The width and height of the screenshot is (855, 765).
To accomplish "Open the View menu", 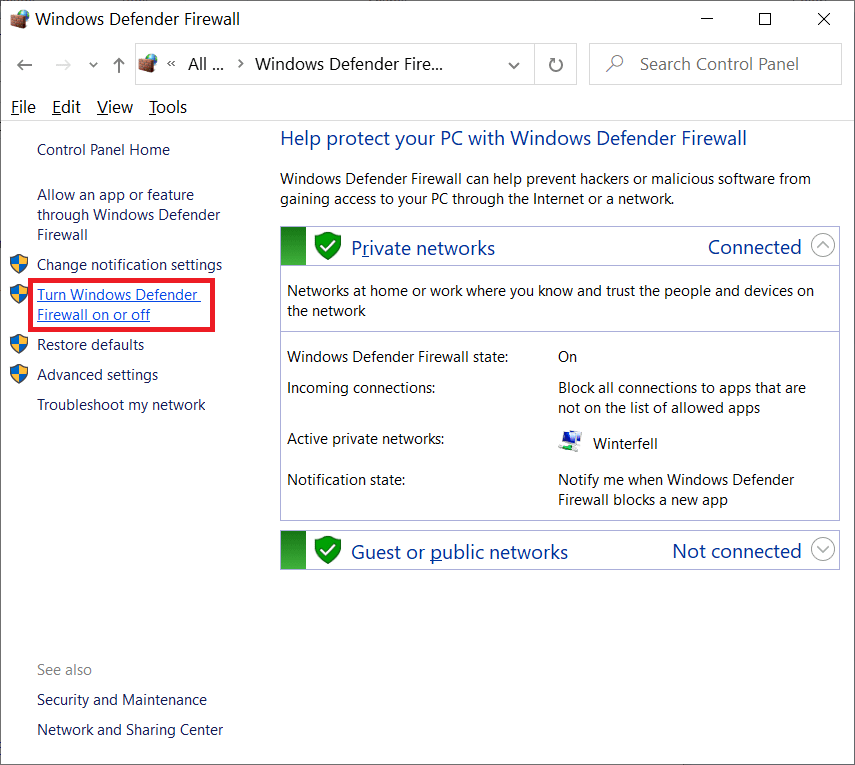I will tap(115, 107).
